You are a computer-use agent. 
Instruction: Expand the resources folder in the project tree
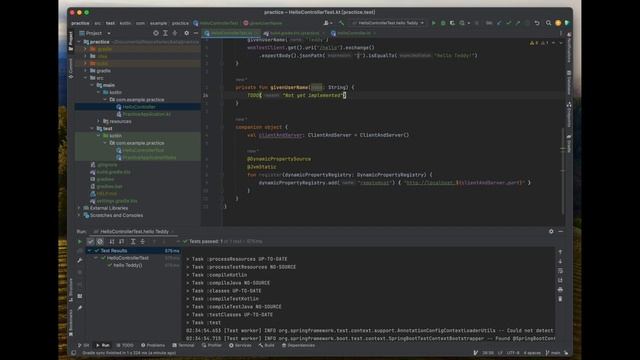tap(98, 121)
